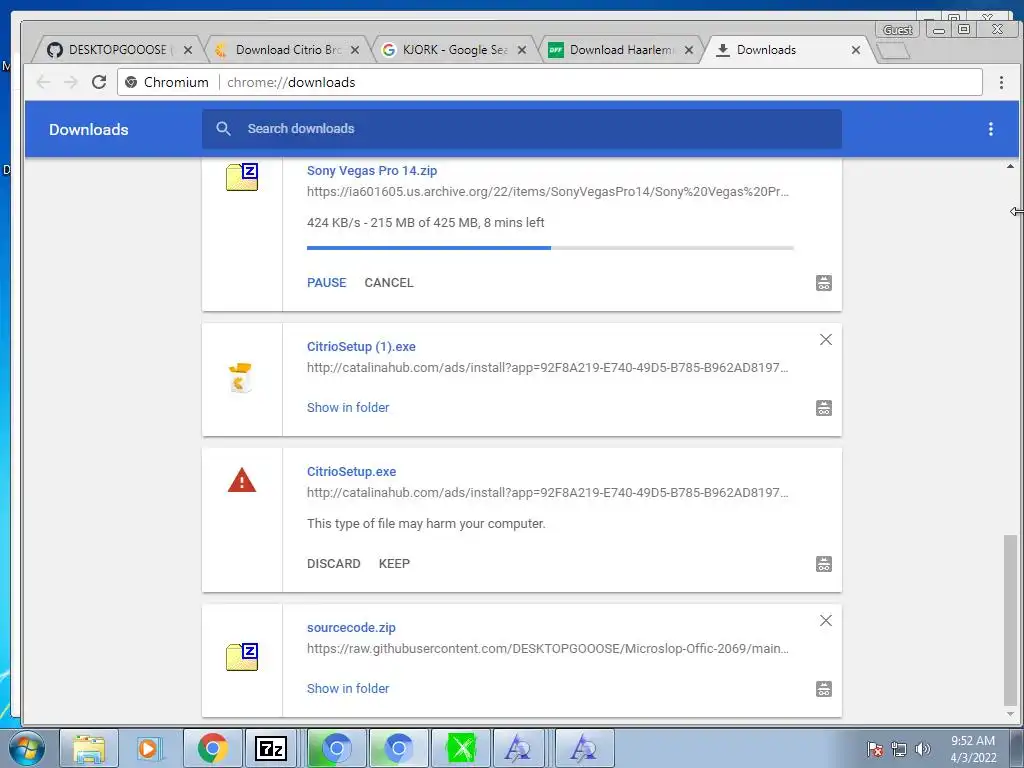Open Windows Media Player from the taskbar
1024x768 pixels.
(x=148, y=748)
